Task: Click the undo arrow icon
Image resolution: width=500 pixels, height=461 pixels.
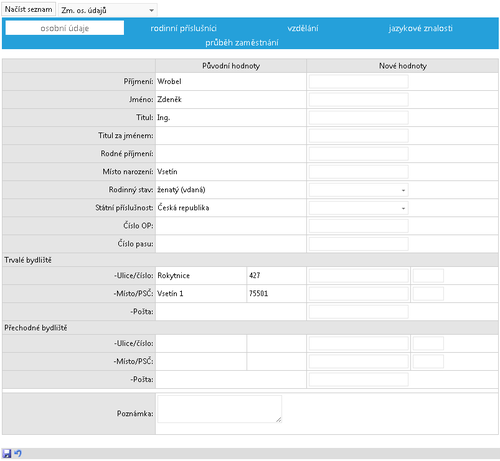Action: tap(18, 454)
